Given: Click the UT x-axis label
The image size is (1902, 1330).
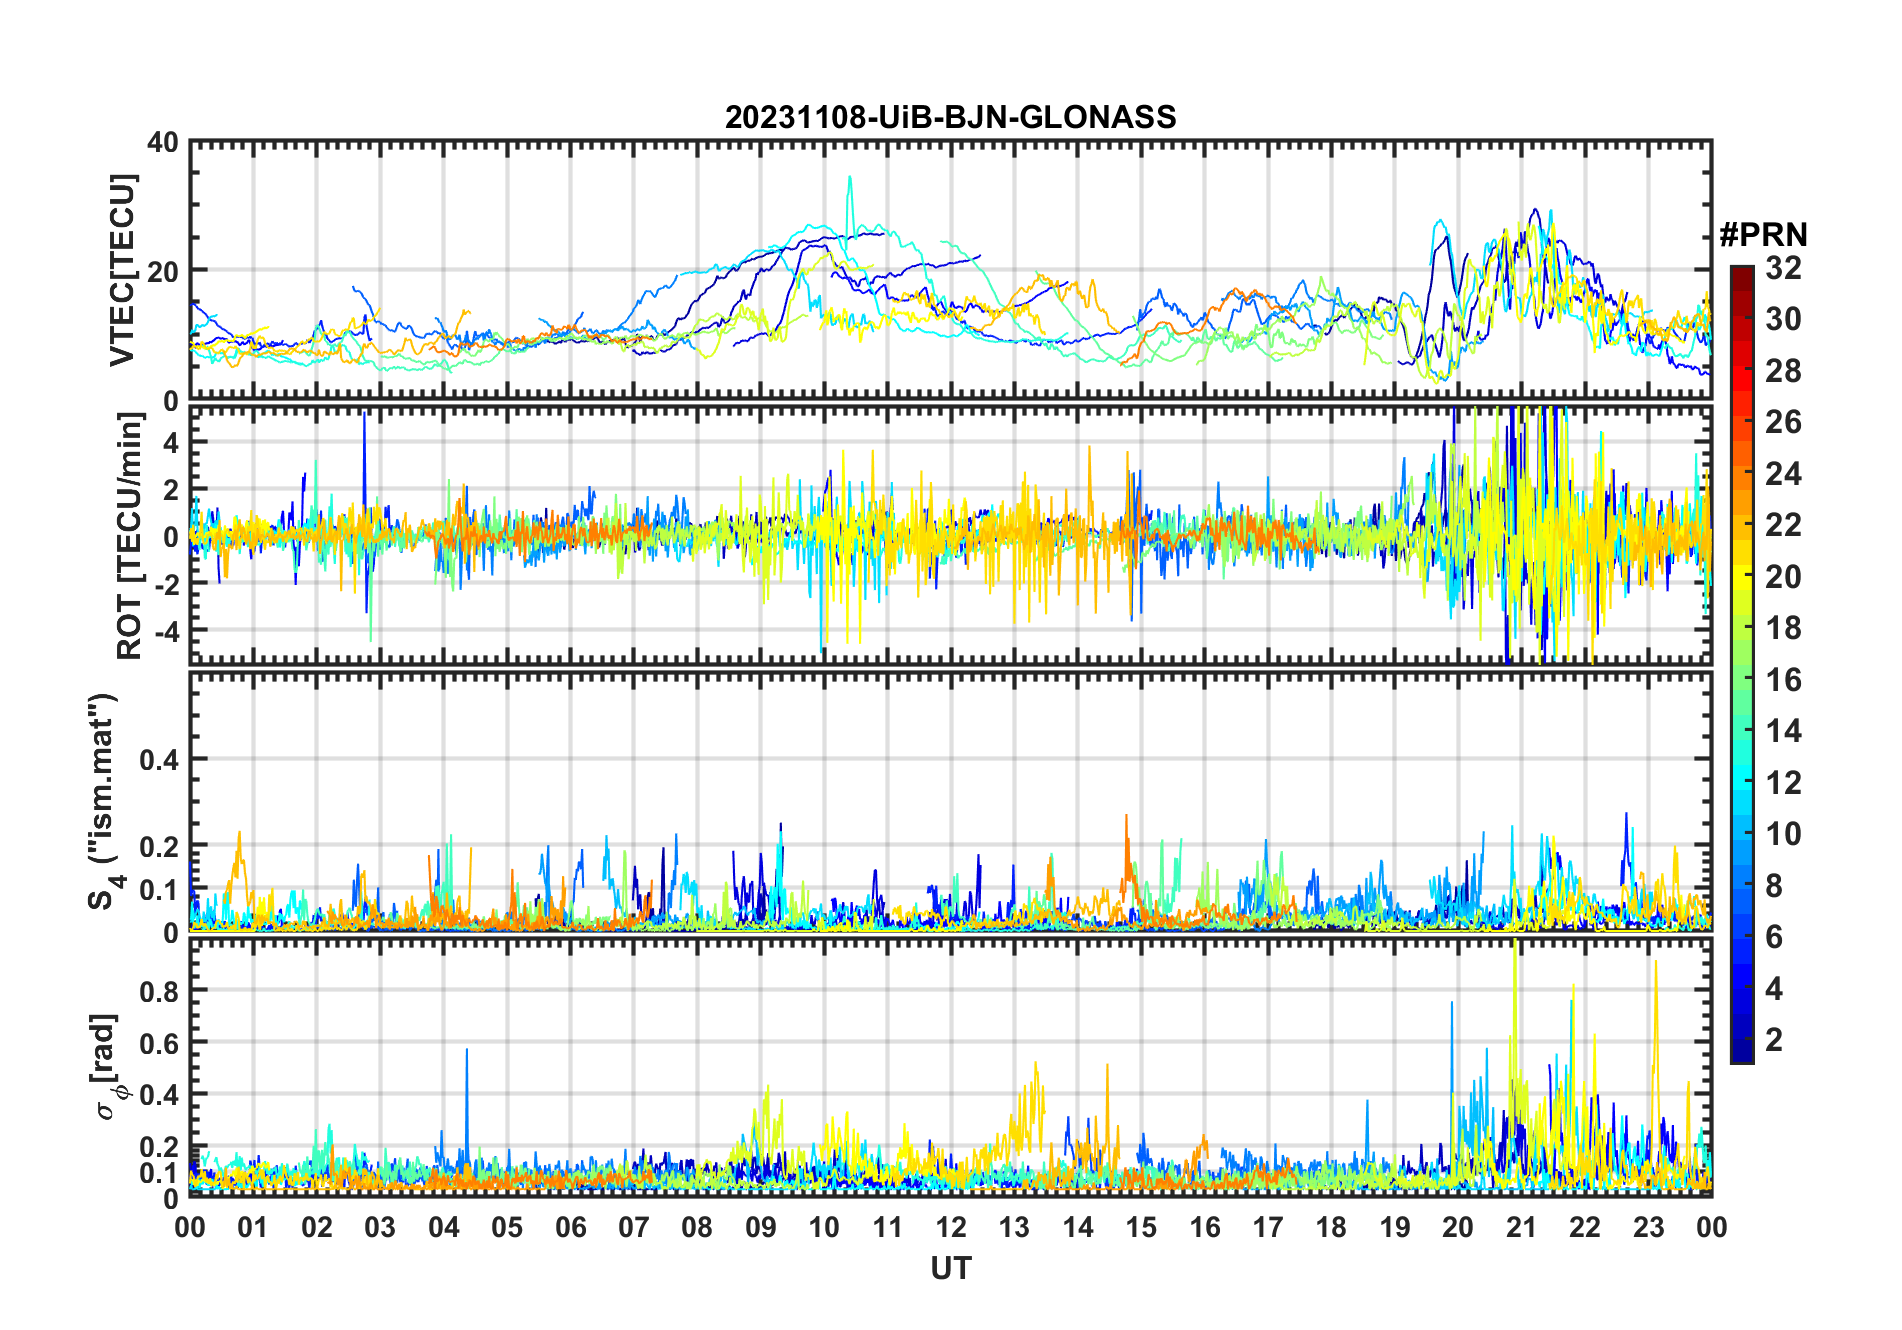Looking at the screenshot, I should click(x=950, y=1268).
